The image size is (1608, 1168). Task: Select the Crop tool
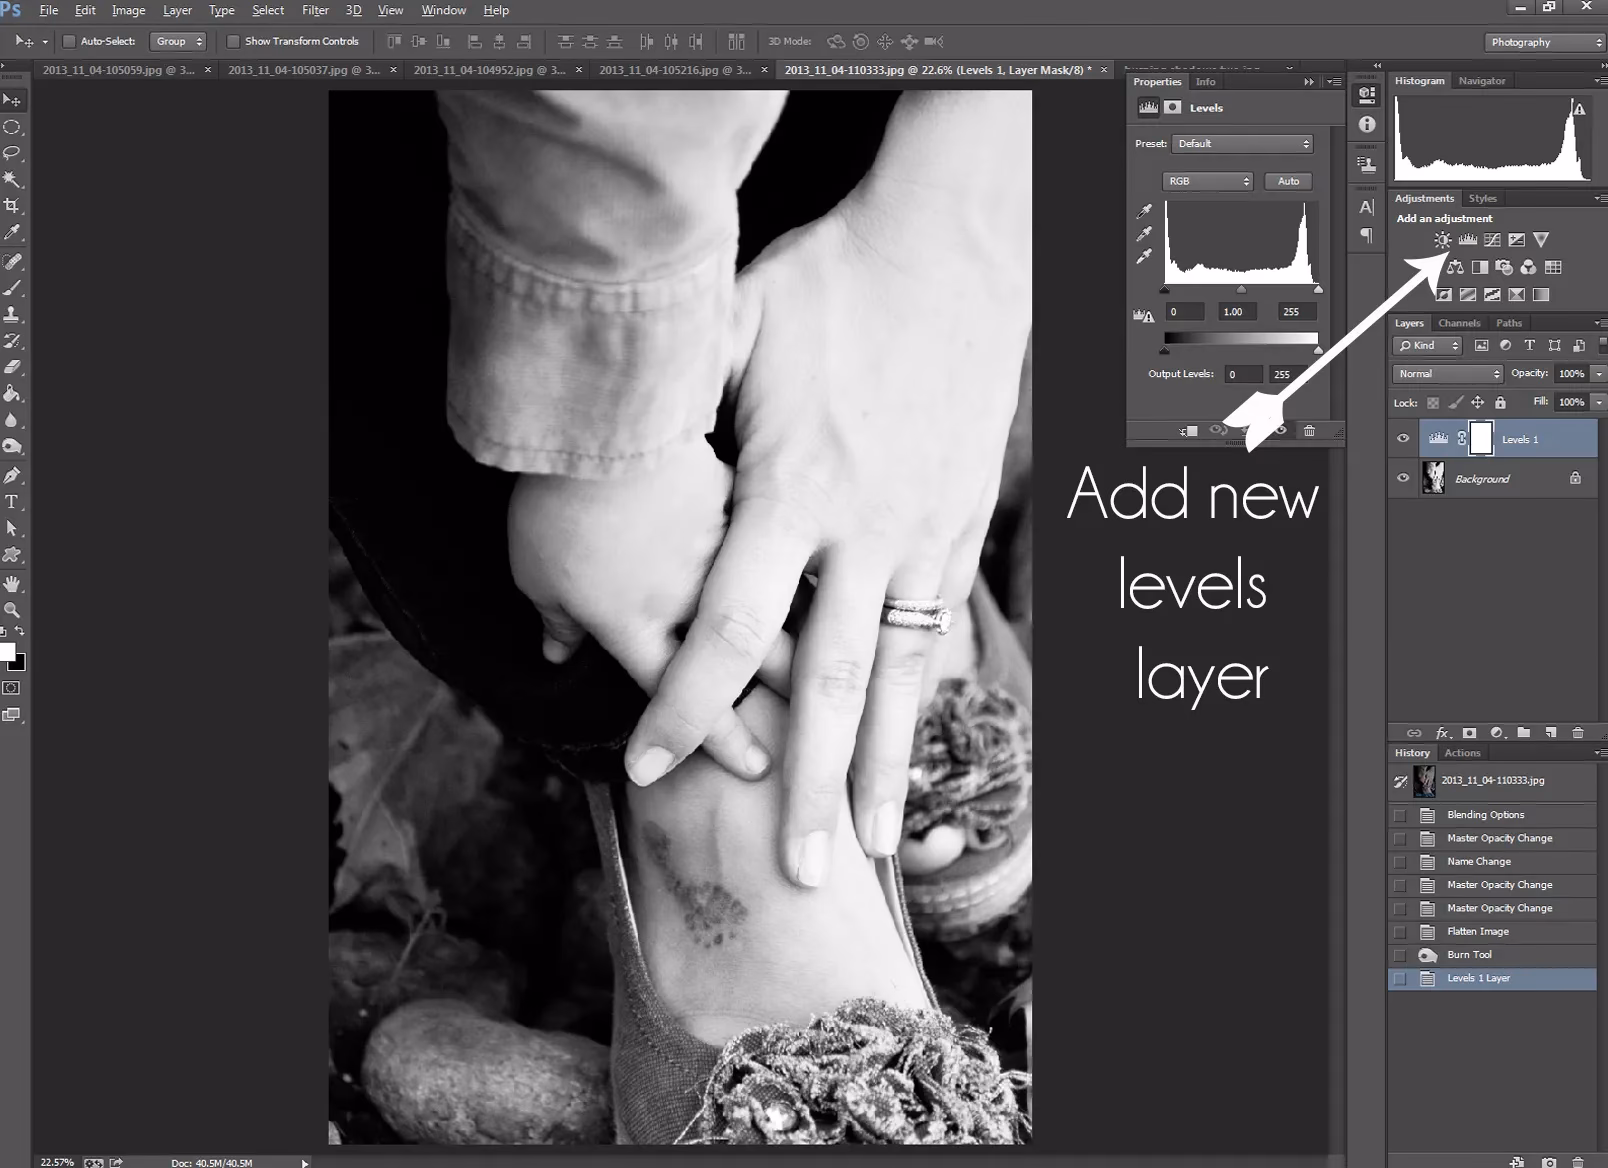click(13, 203)
